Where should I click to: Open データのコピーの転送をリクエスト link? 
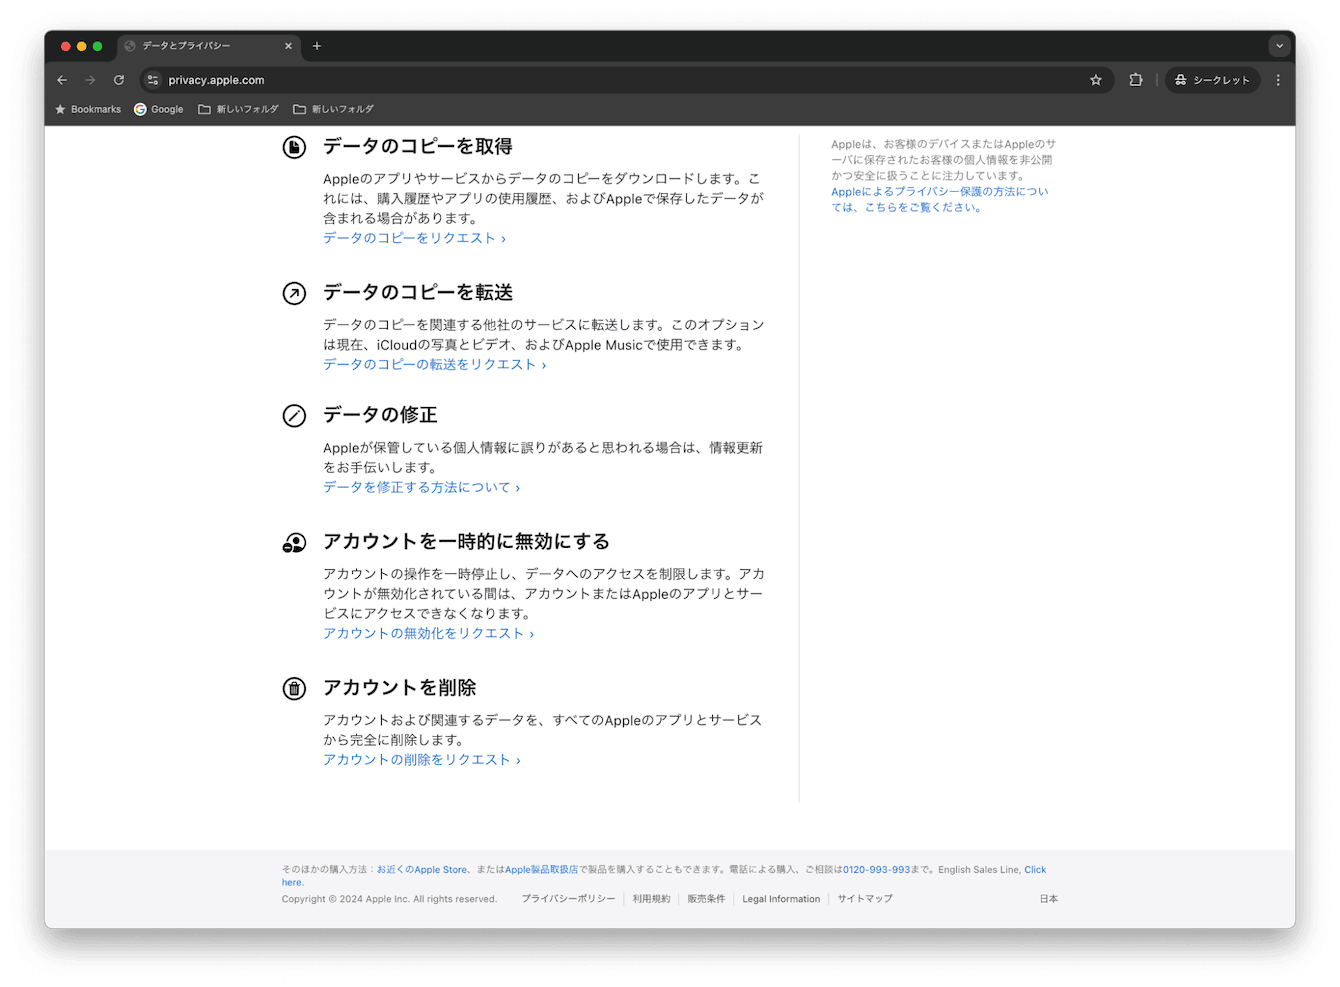[x=434, y=365]
